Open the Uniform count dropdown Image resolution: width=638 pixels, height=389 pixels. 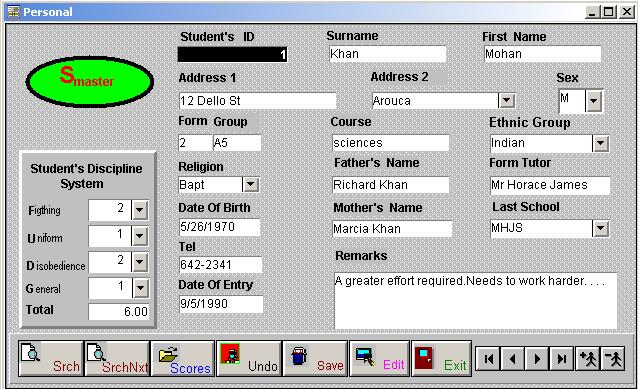[x=140, y=236]
